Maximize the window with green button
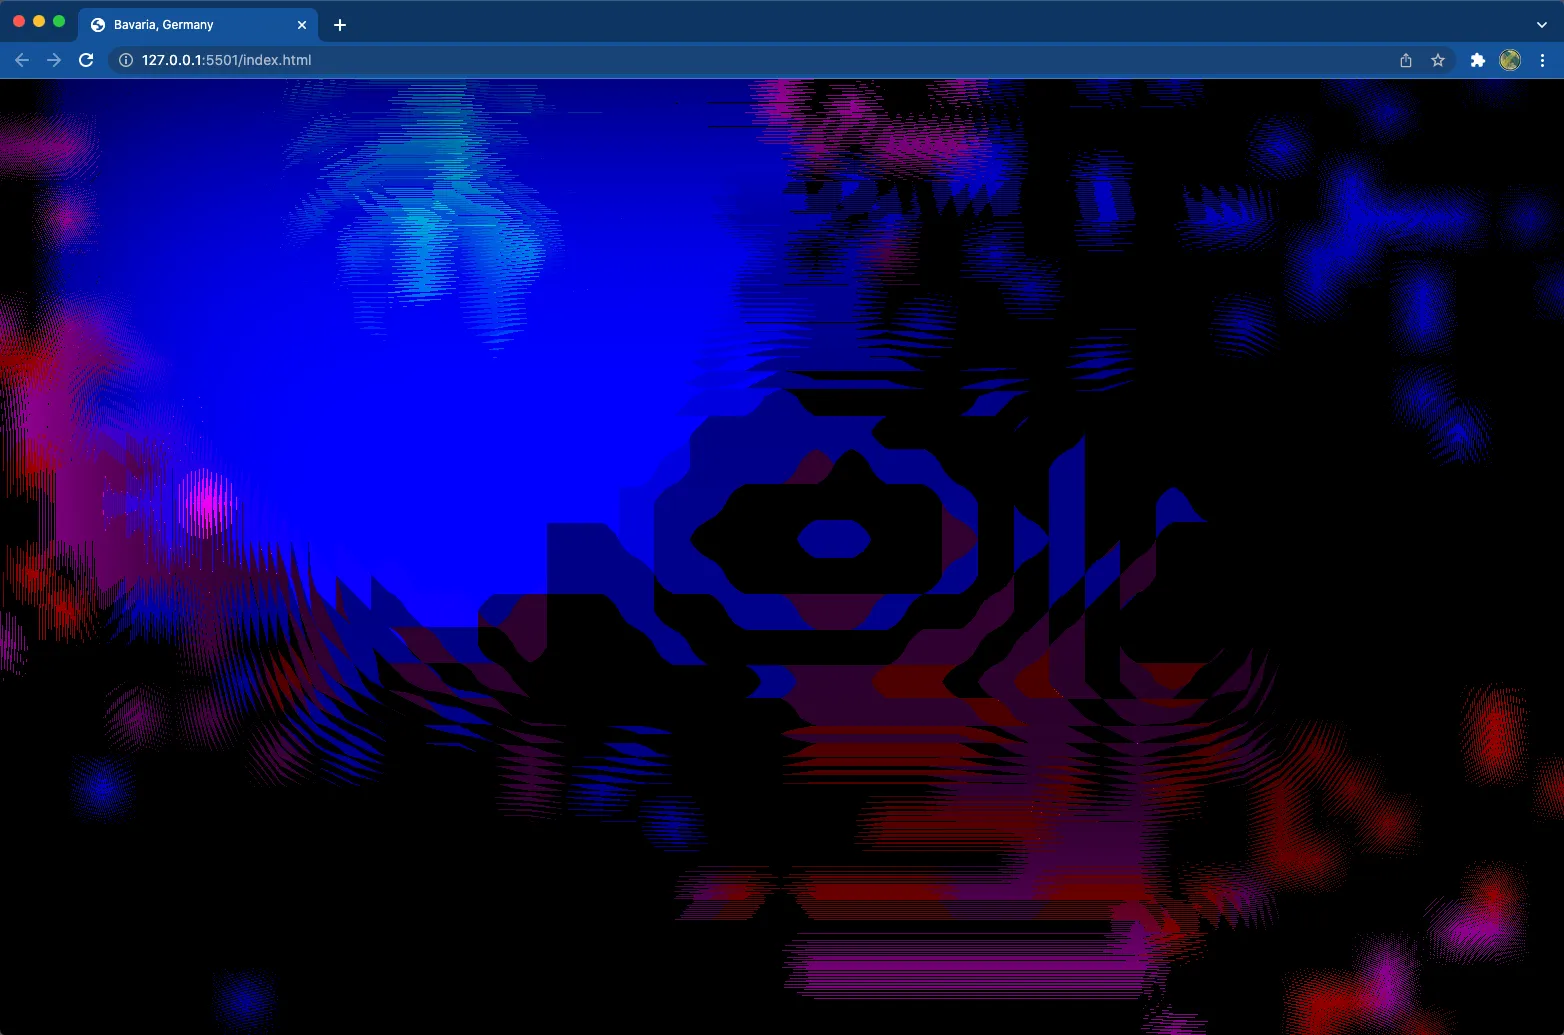Viewport: 1564px width, 1035px height. pos(59,21)
